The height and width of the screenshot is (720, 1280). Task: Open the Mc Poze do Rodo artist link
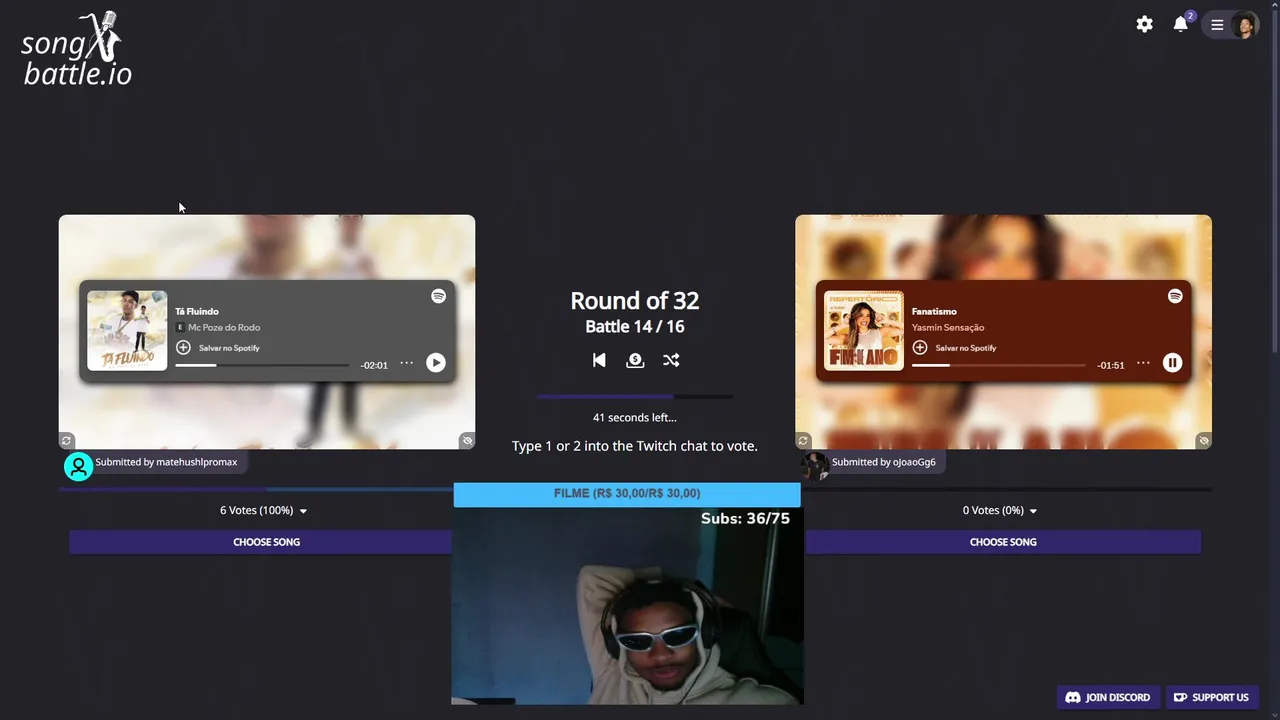(224, 327)
